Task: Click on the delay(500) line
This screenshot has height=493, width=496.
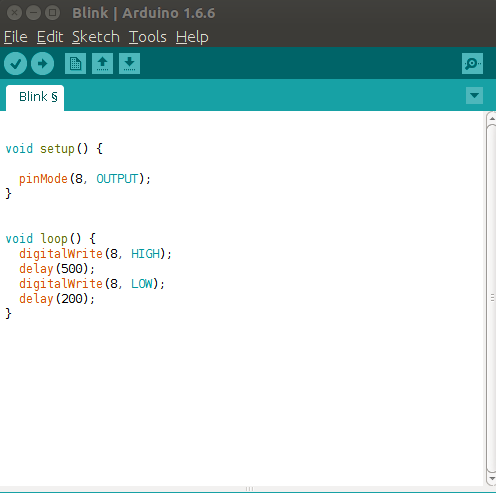Action: click(x=57, y=269)
